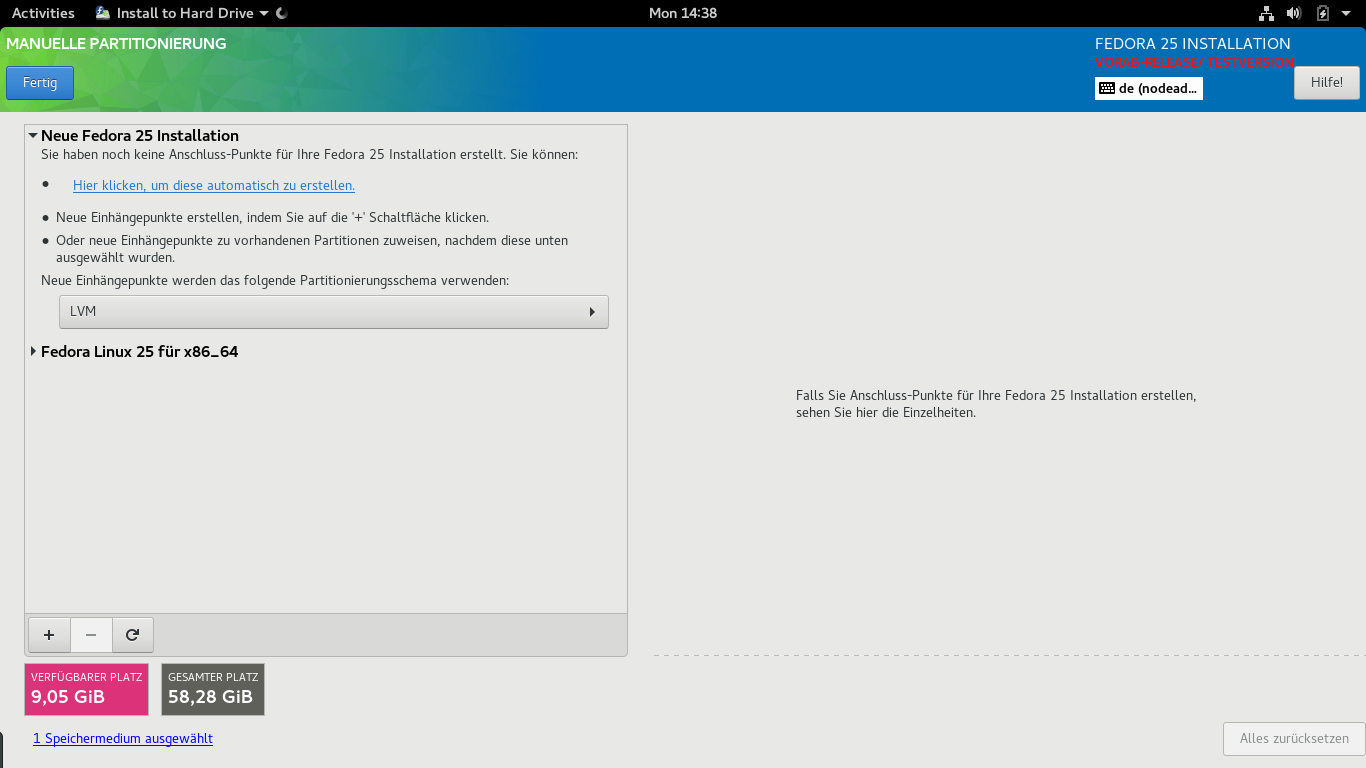Screen dimensions: 1366x768
Task: Click the Fertig button
Action: tap(40, 83)
